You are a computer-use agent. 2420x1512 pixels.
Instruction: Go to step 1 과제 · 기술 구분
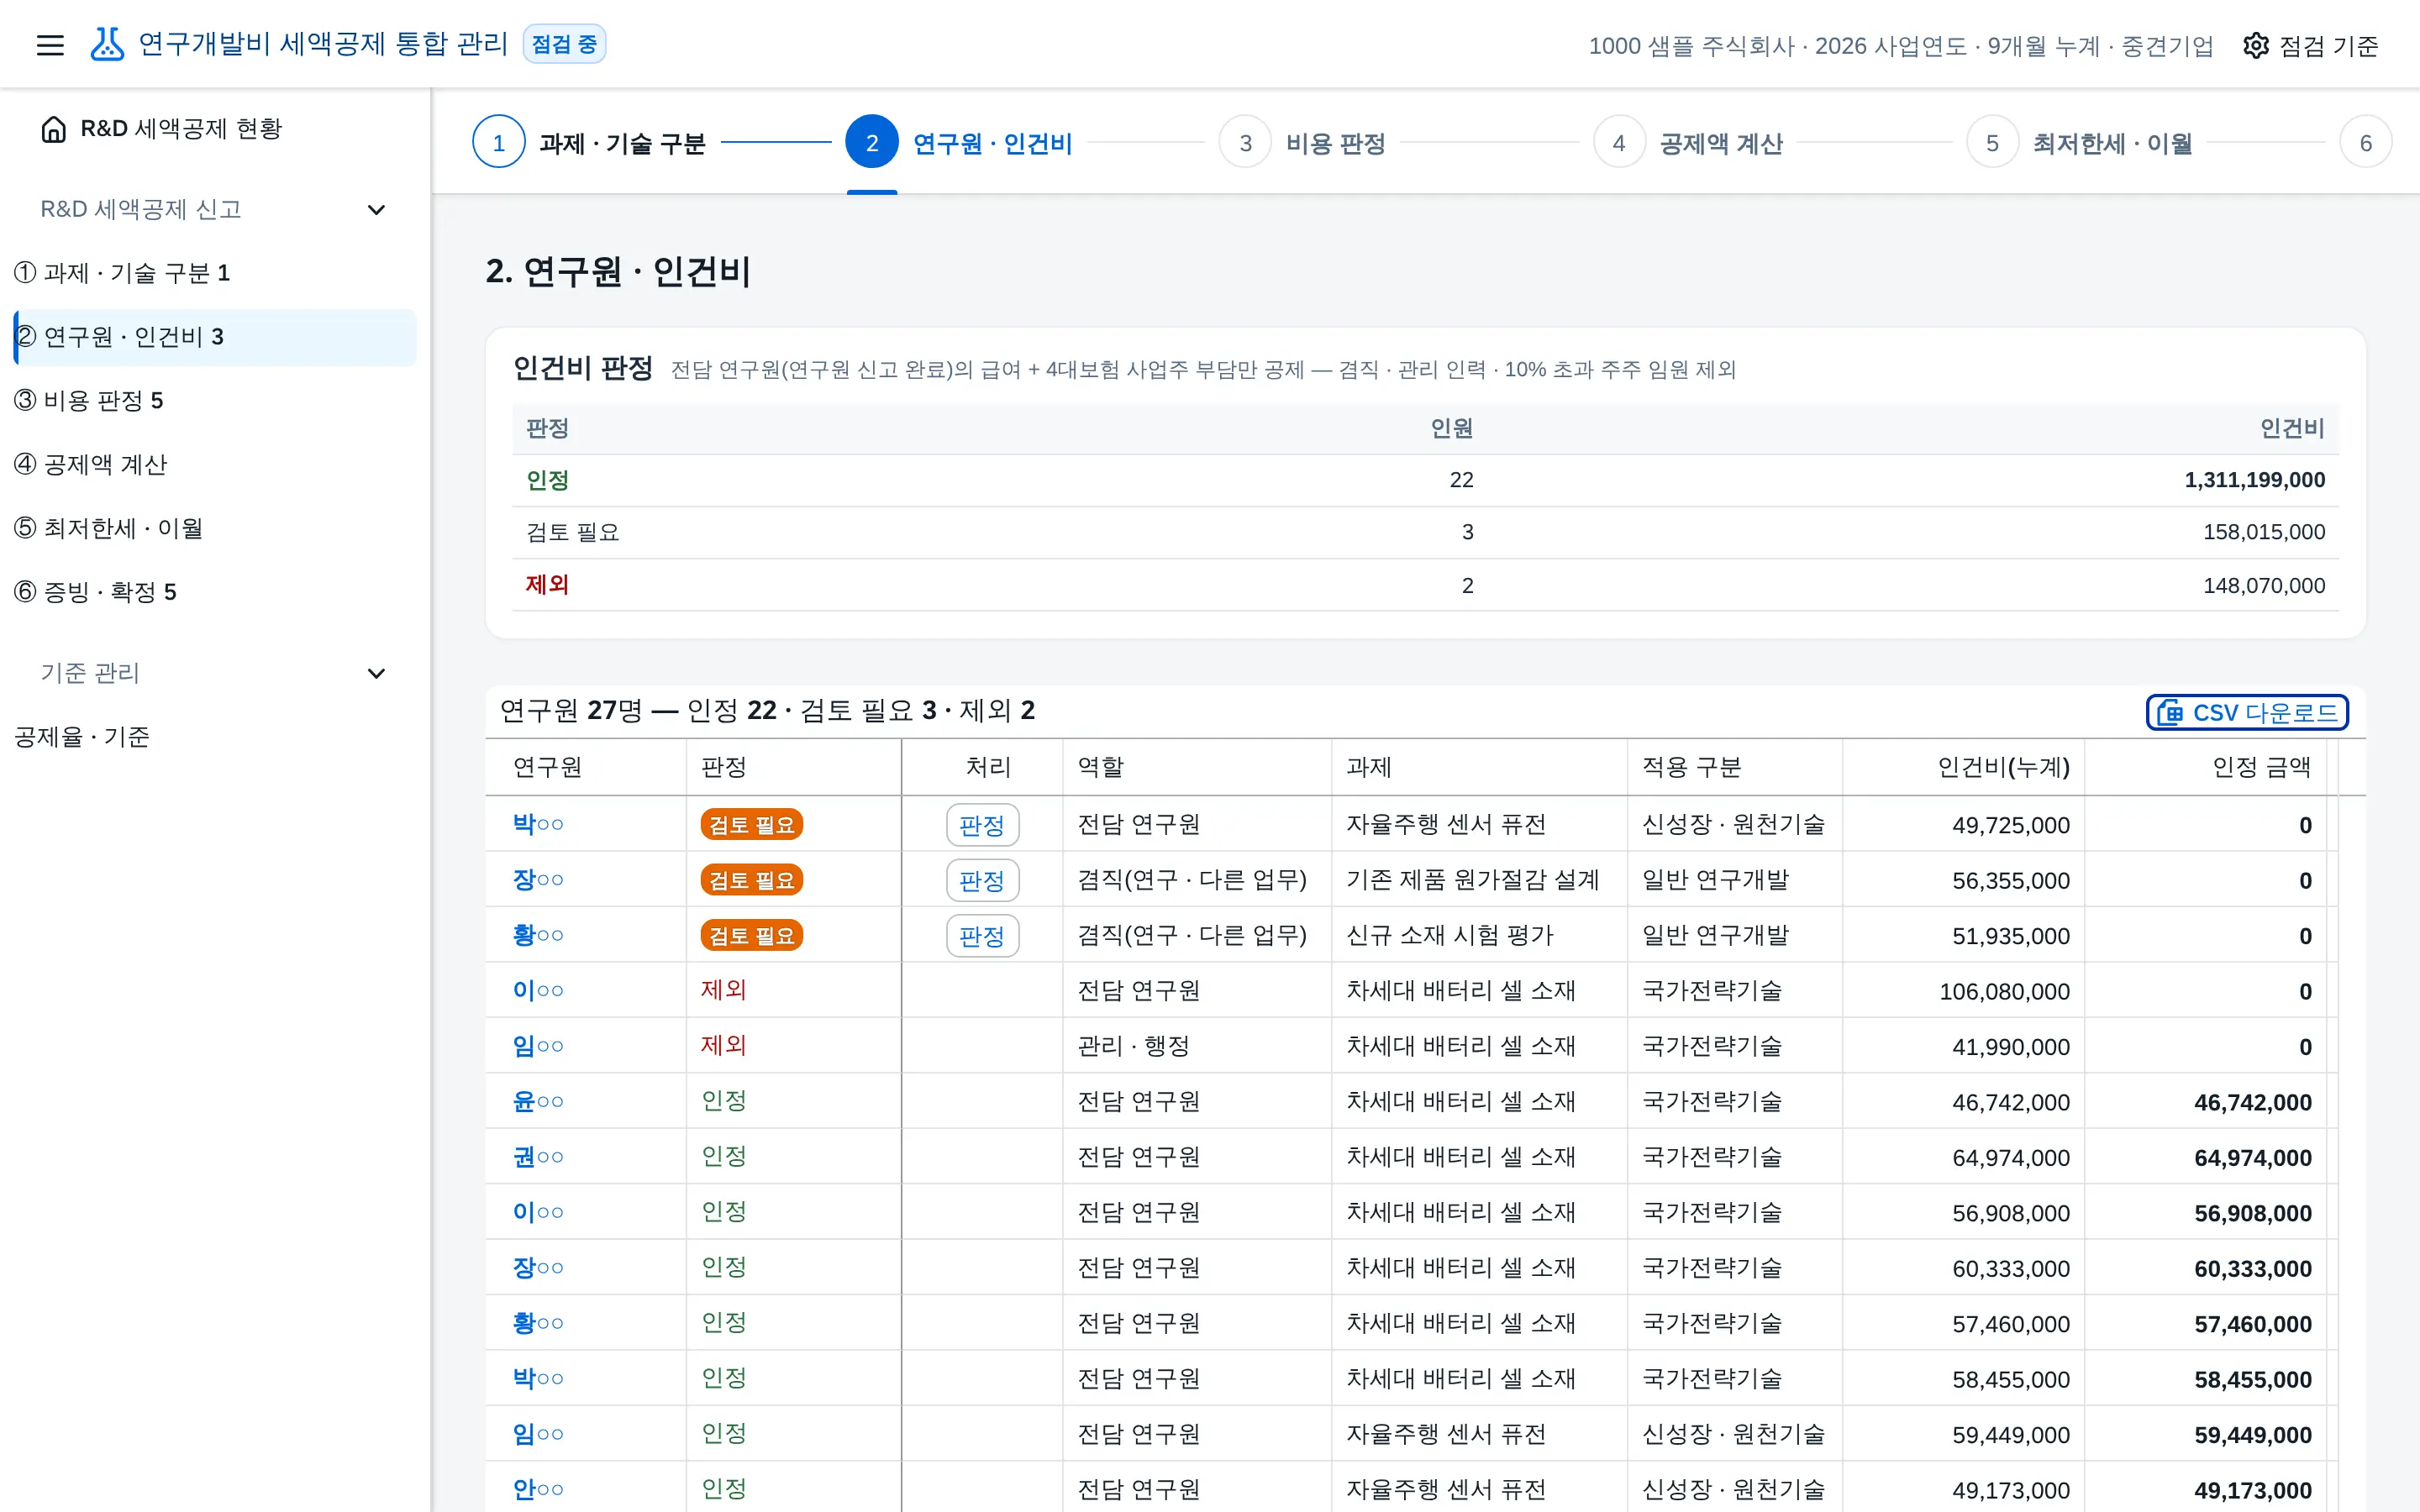[590, 143]
